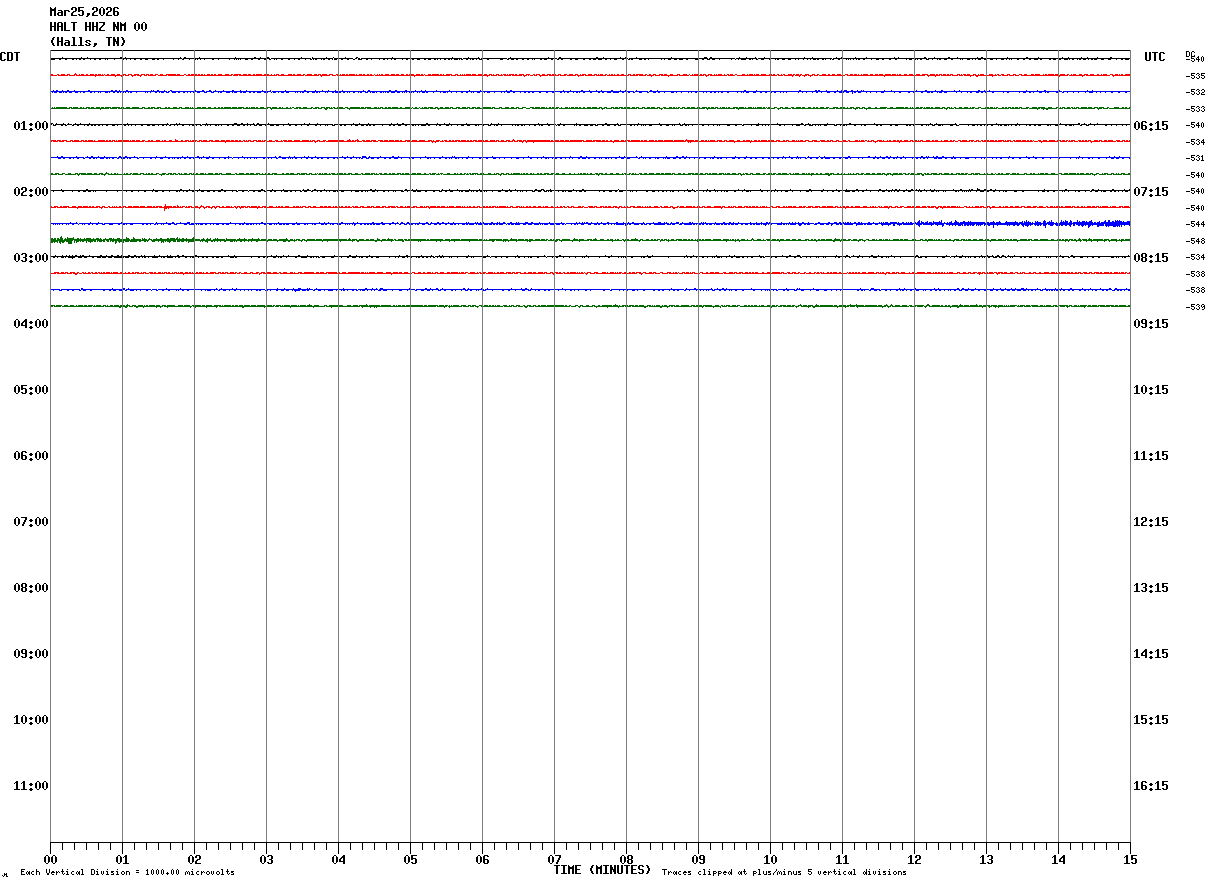1210x886 pixels.
Task: Click the 01 minute axis tick label
Action: coord(122,860)
